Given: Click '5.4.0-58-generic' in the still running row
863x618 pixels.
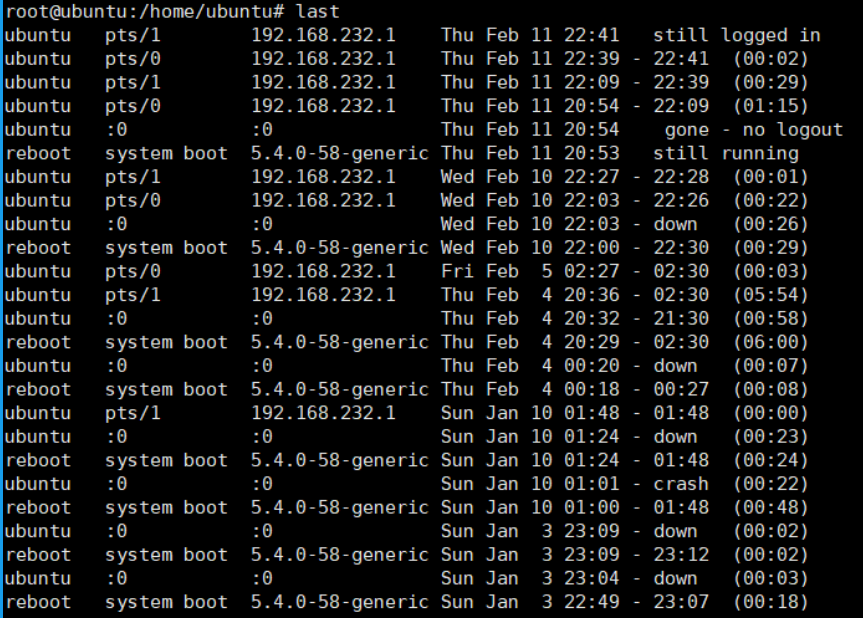Looking at the screenshot, I should click(x=340, y=154).
